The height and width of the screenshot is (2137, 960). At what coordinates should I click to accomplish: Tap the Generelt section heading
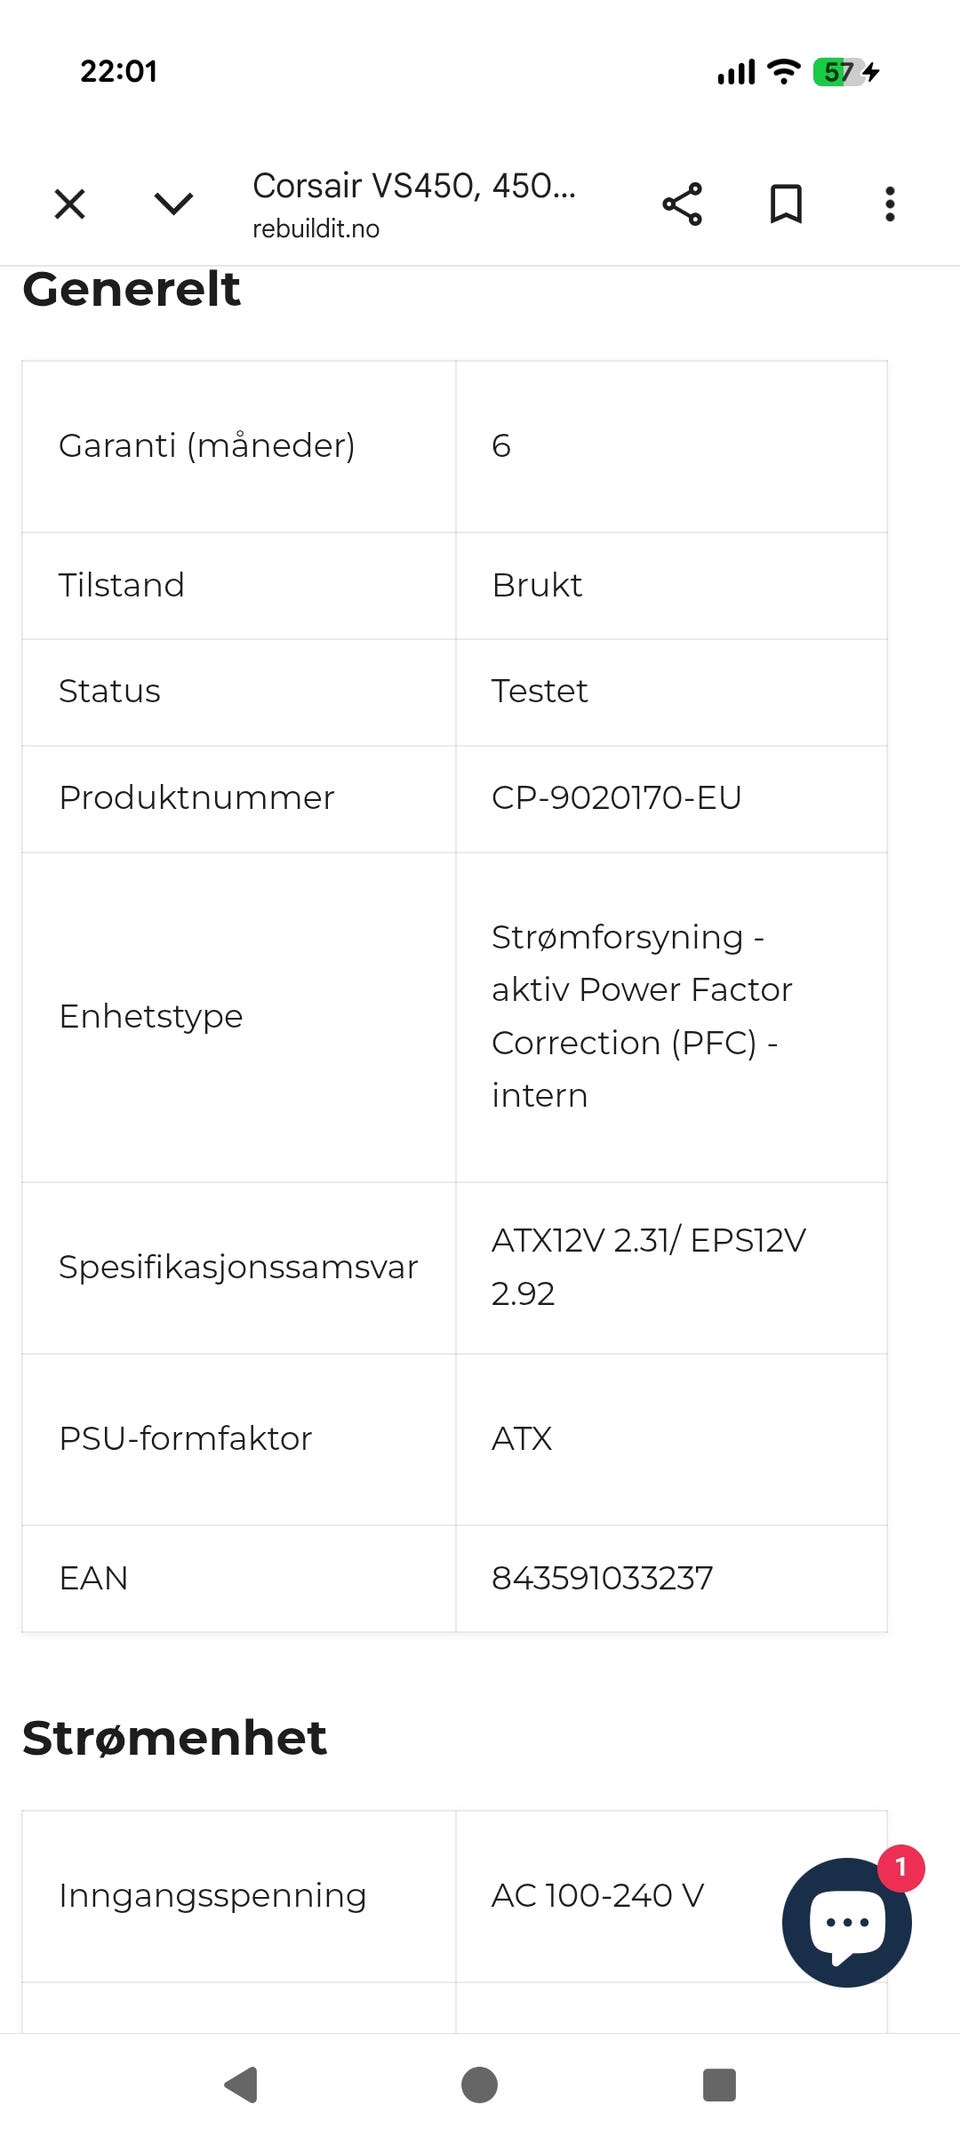[131, 290]
